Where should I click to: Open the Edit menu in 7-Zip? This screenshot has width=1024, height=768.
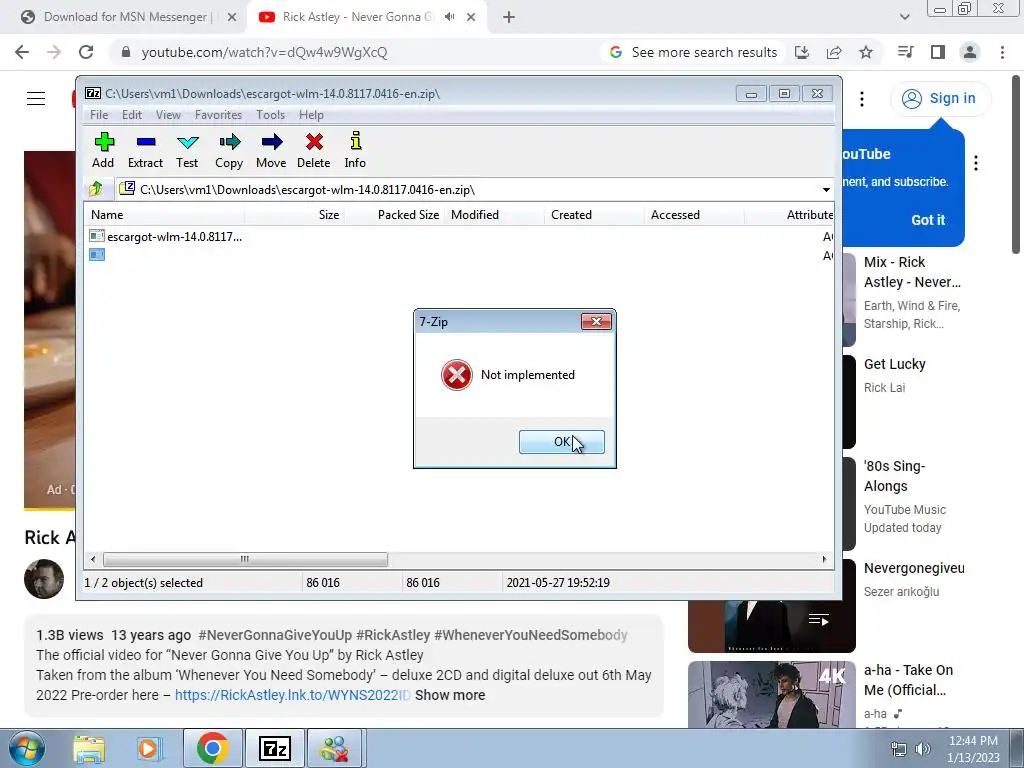tap(132, 115)
